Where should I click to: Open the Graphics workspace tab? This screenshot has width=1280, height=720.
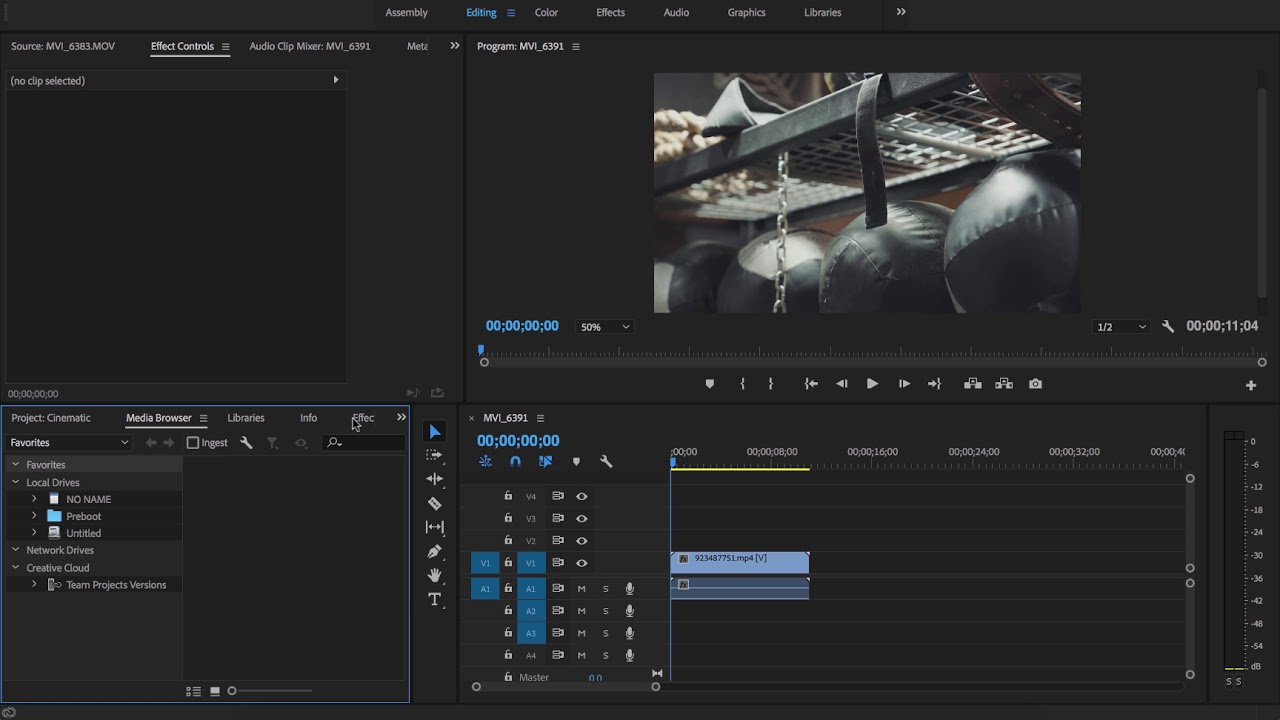[746, 12]
